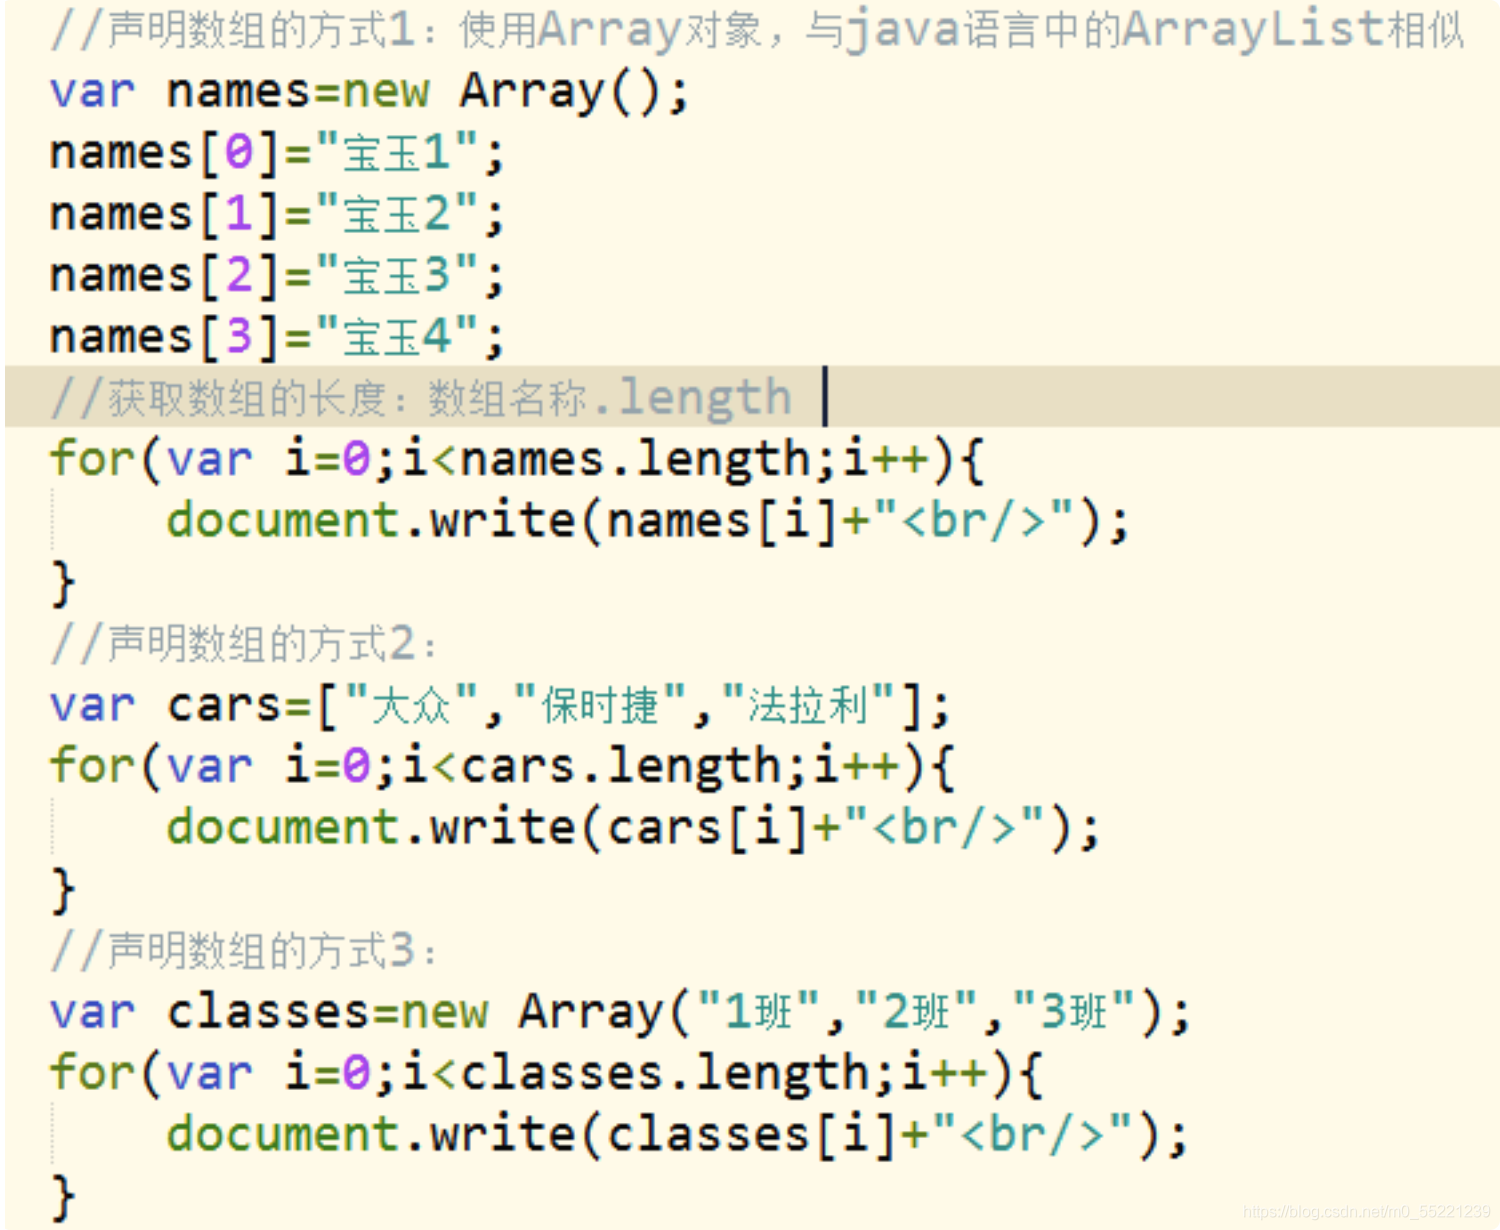Click the string "2班" in classes array
This screenshot has height=1230, width=1500.
click(916, 1011)
